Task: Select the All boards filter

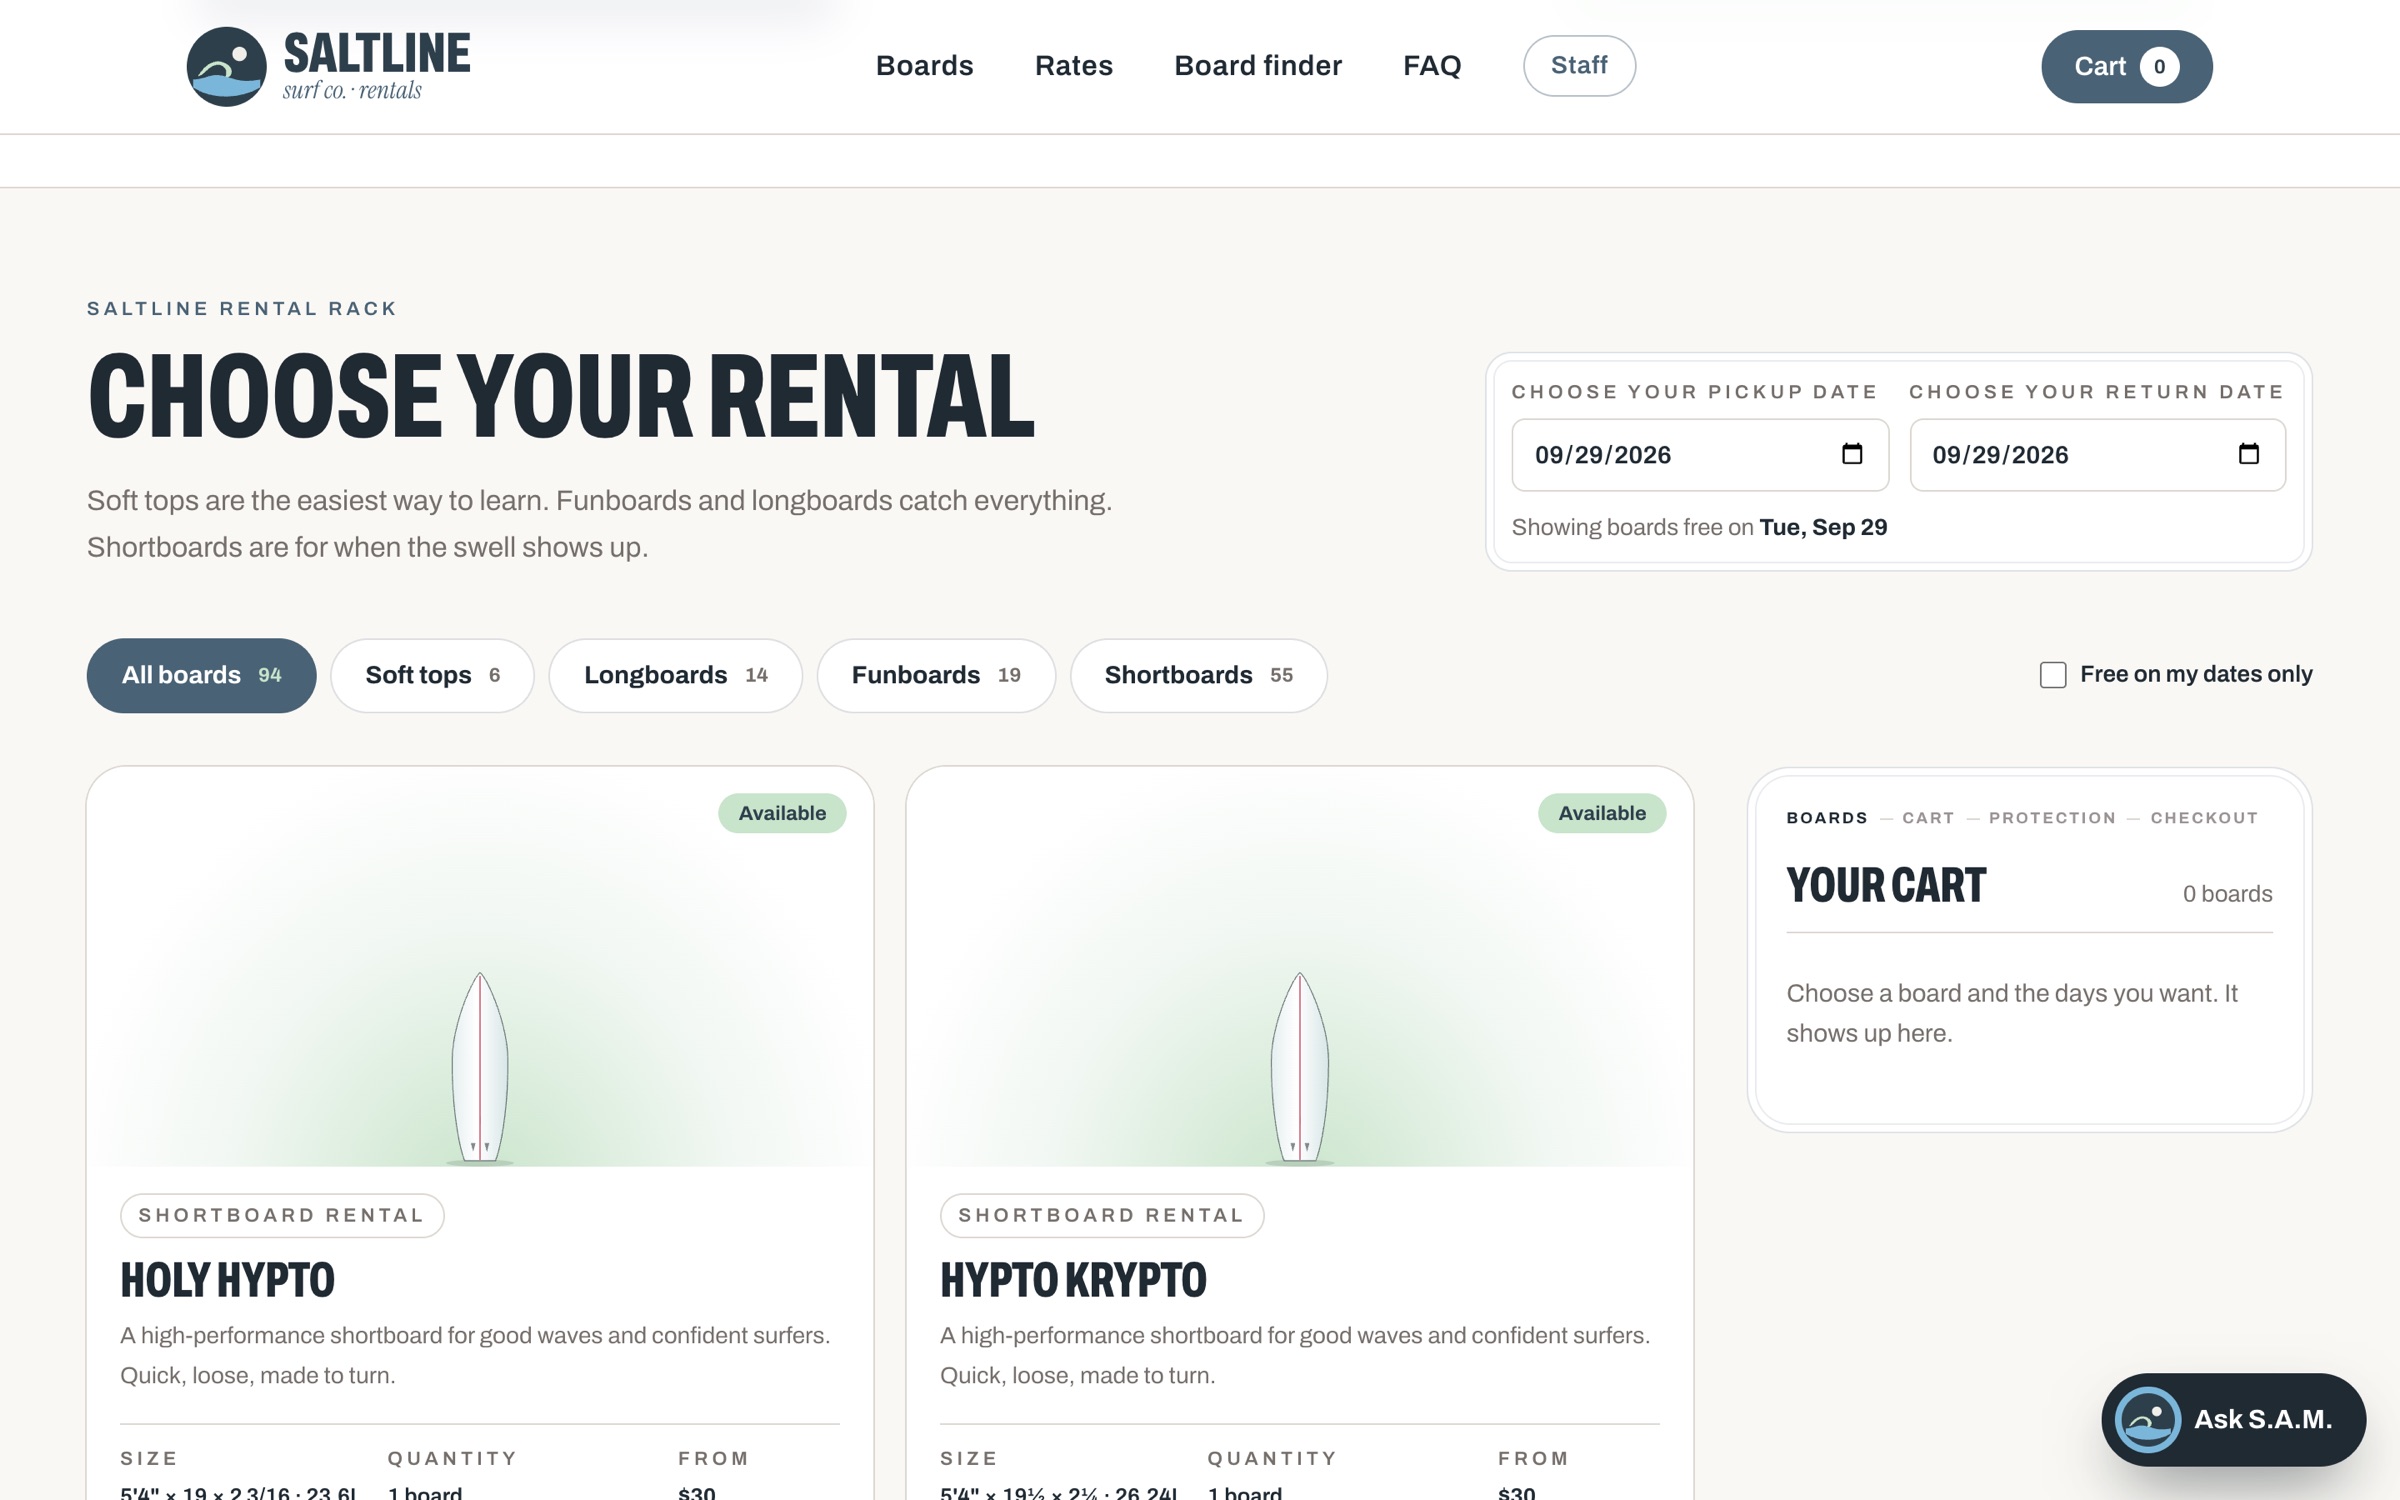Action: (x=201, y=675)
